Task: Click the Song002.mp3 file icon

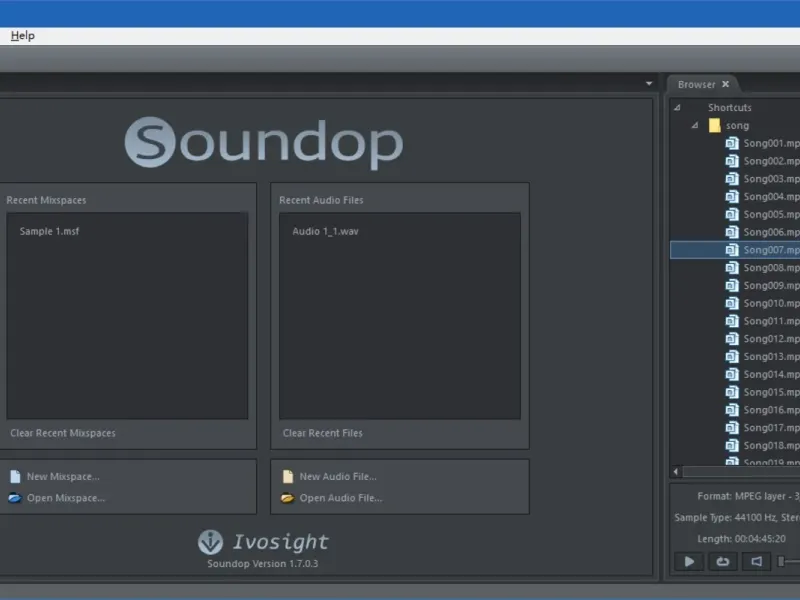Action: [732, 161]
